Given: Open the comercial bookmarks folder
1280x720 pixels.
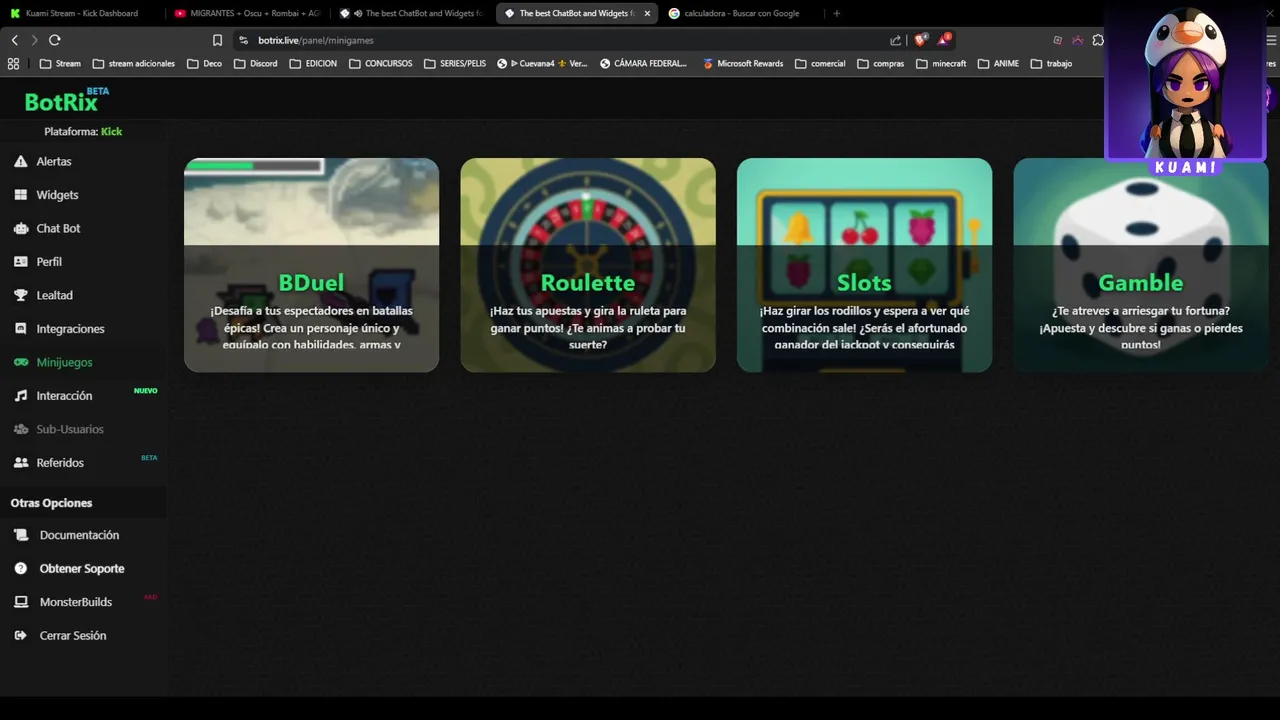Looking at the screenshot, I should pyautogui.click(x=820, y=63).
